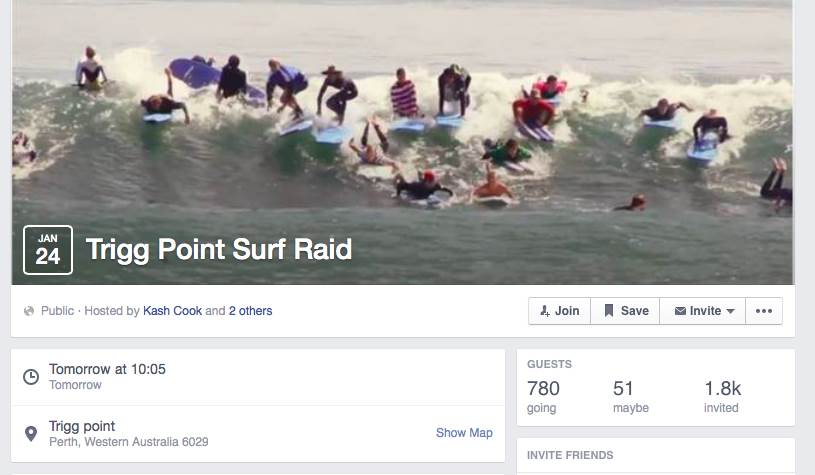
Task: Click the Trigg Point Surf Raid title
Action: pyautogui.click(x=219, y=249)
